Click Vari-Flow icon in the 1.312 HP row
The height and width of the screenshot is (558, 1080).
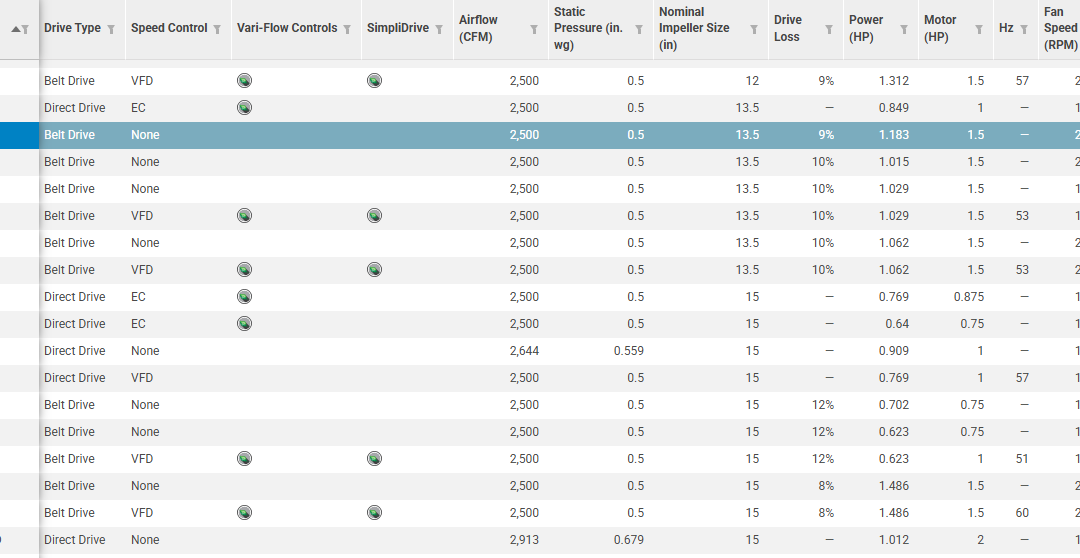click(245, 81)
